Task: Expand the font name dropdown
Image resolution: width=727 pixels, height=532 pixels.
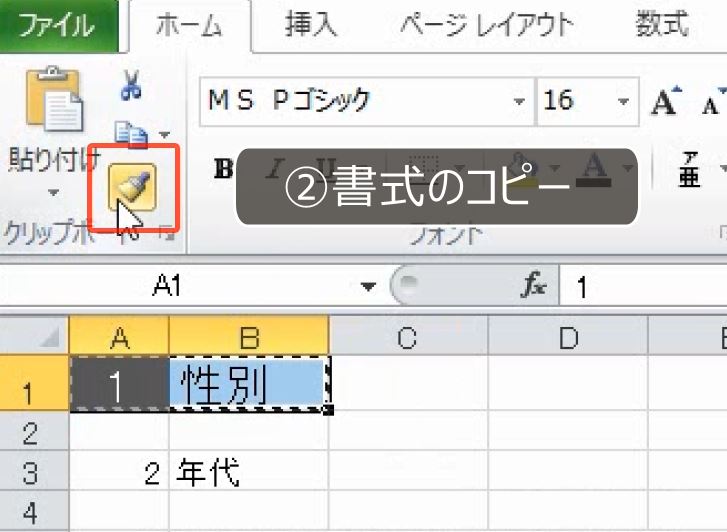Action: click(519, 102)
